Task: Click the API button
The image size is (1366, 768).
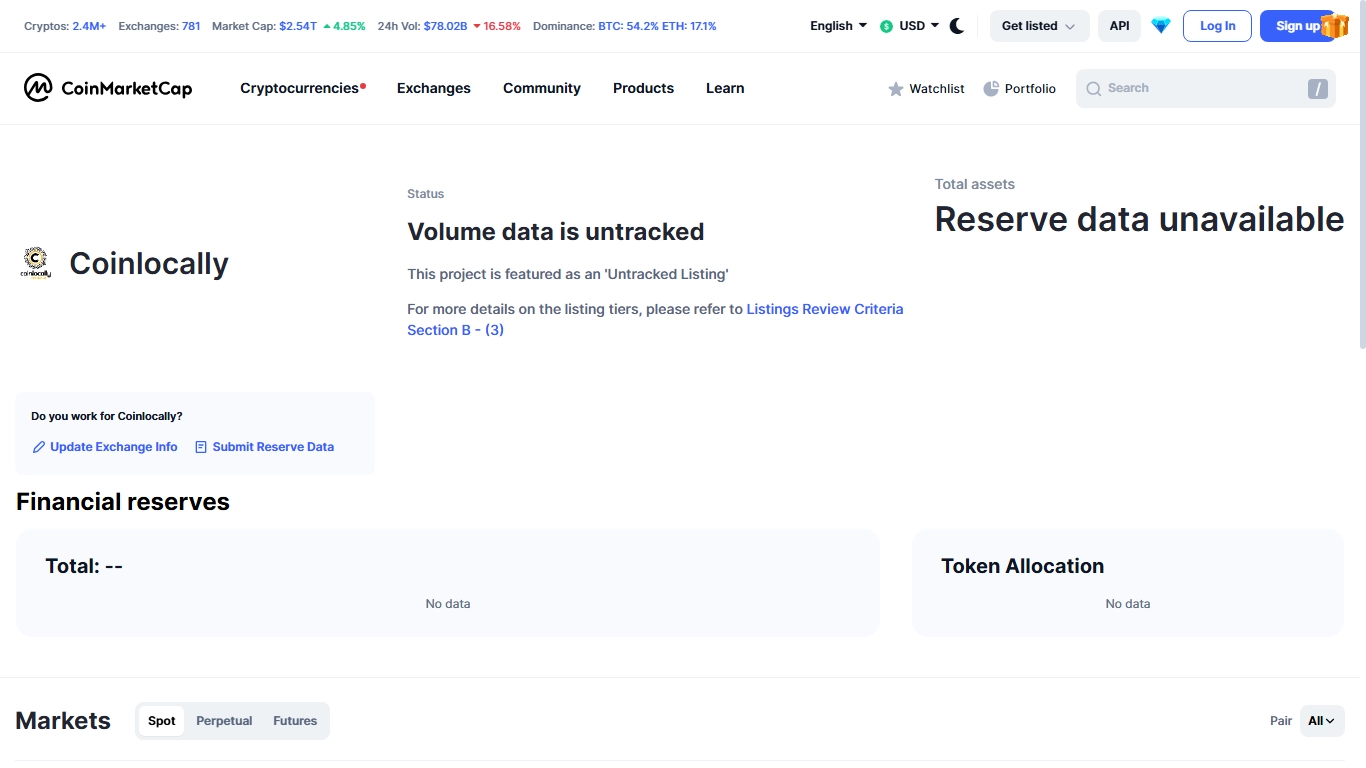Action: [1120, 26]
